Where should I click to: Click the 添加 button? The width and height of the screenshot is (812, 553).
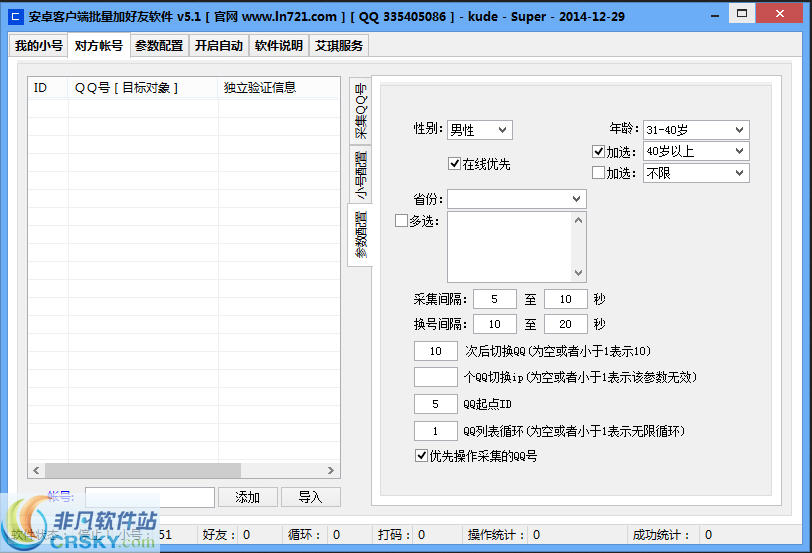tap(247, 497)
